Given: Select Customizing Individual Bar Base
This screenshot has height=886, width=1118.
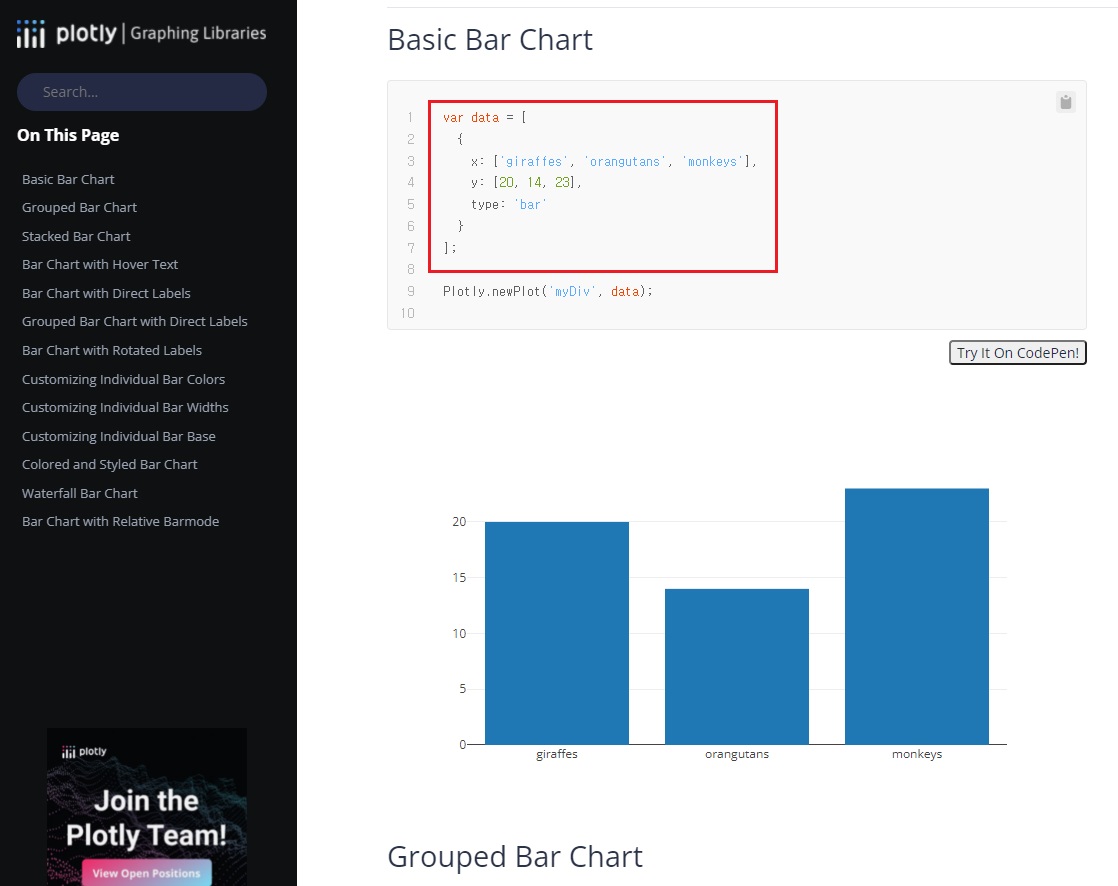Looking at the screenshot, I should 119,436.
